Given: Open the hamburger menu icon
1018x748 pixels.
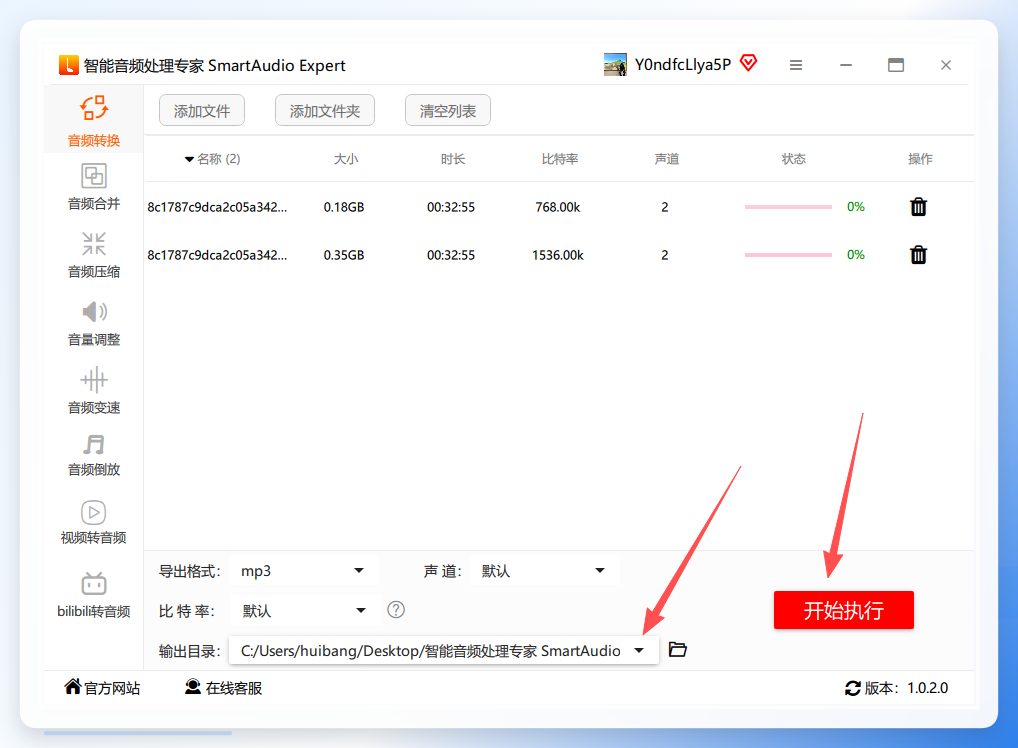Looking at the screenshot, I should [x=796, y=65].
